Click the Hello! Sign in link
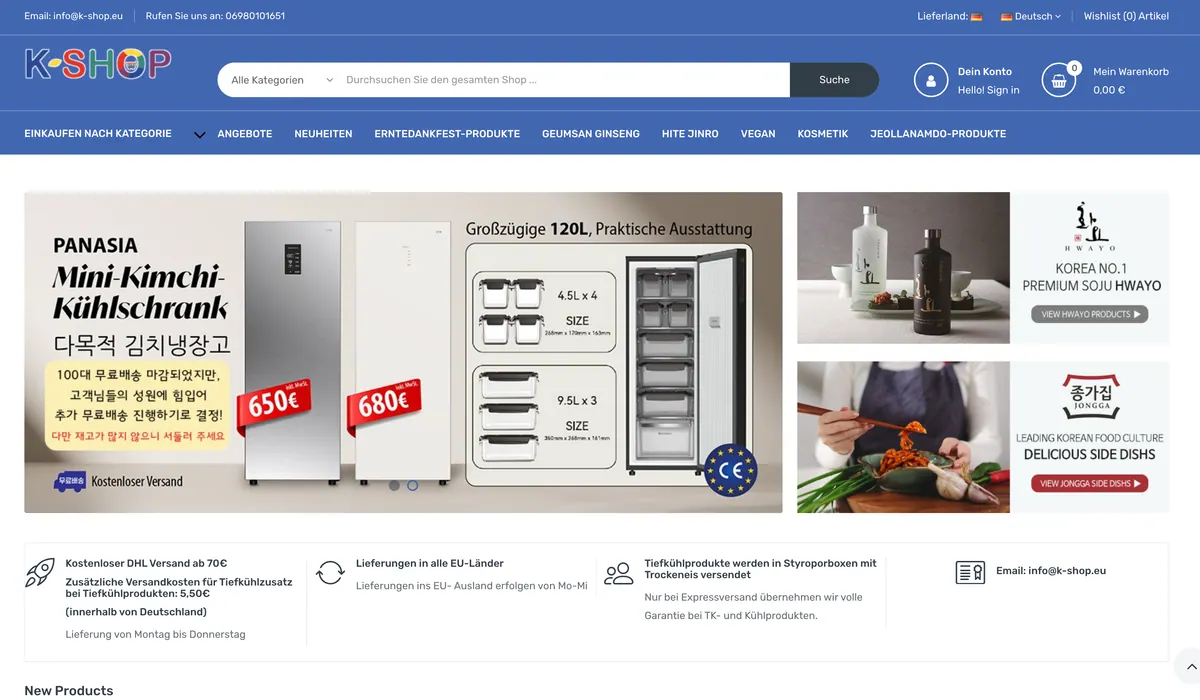This screenshot has width=1200, height=700. (989, 90)
